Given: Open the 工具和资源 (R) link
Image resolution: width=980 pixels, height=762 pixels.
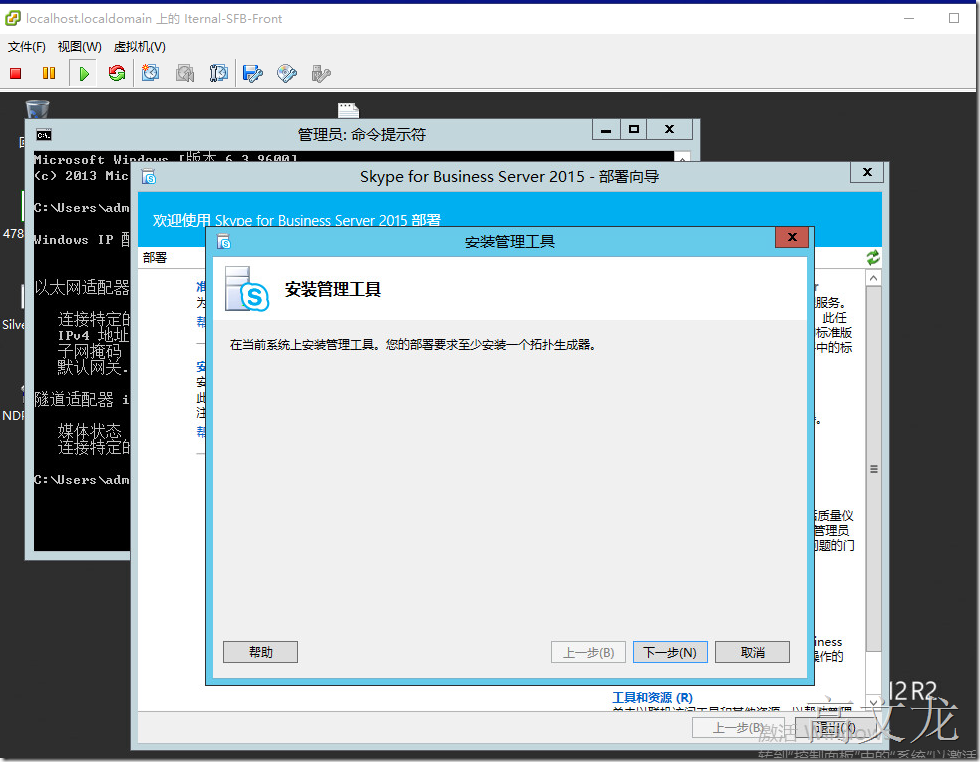Looking at the screenshot, I should tap(652, 697).
